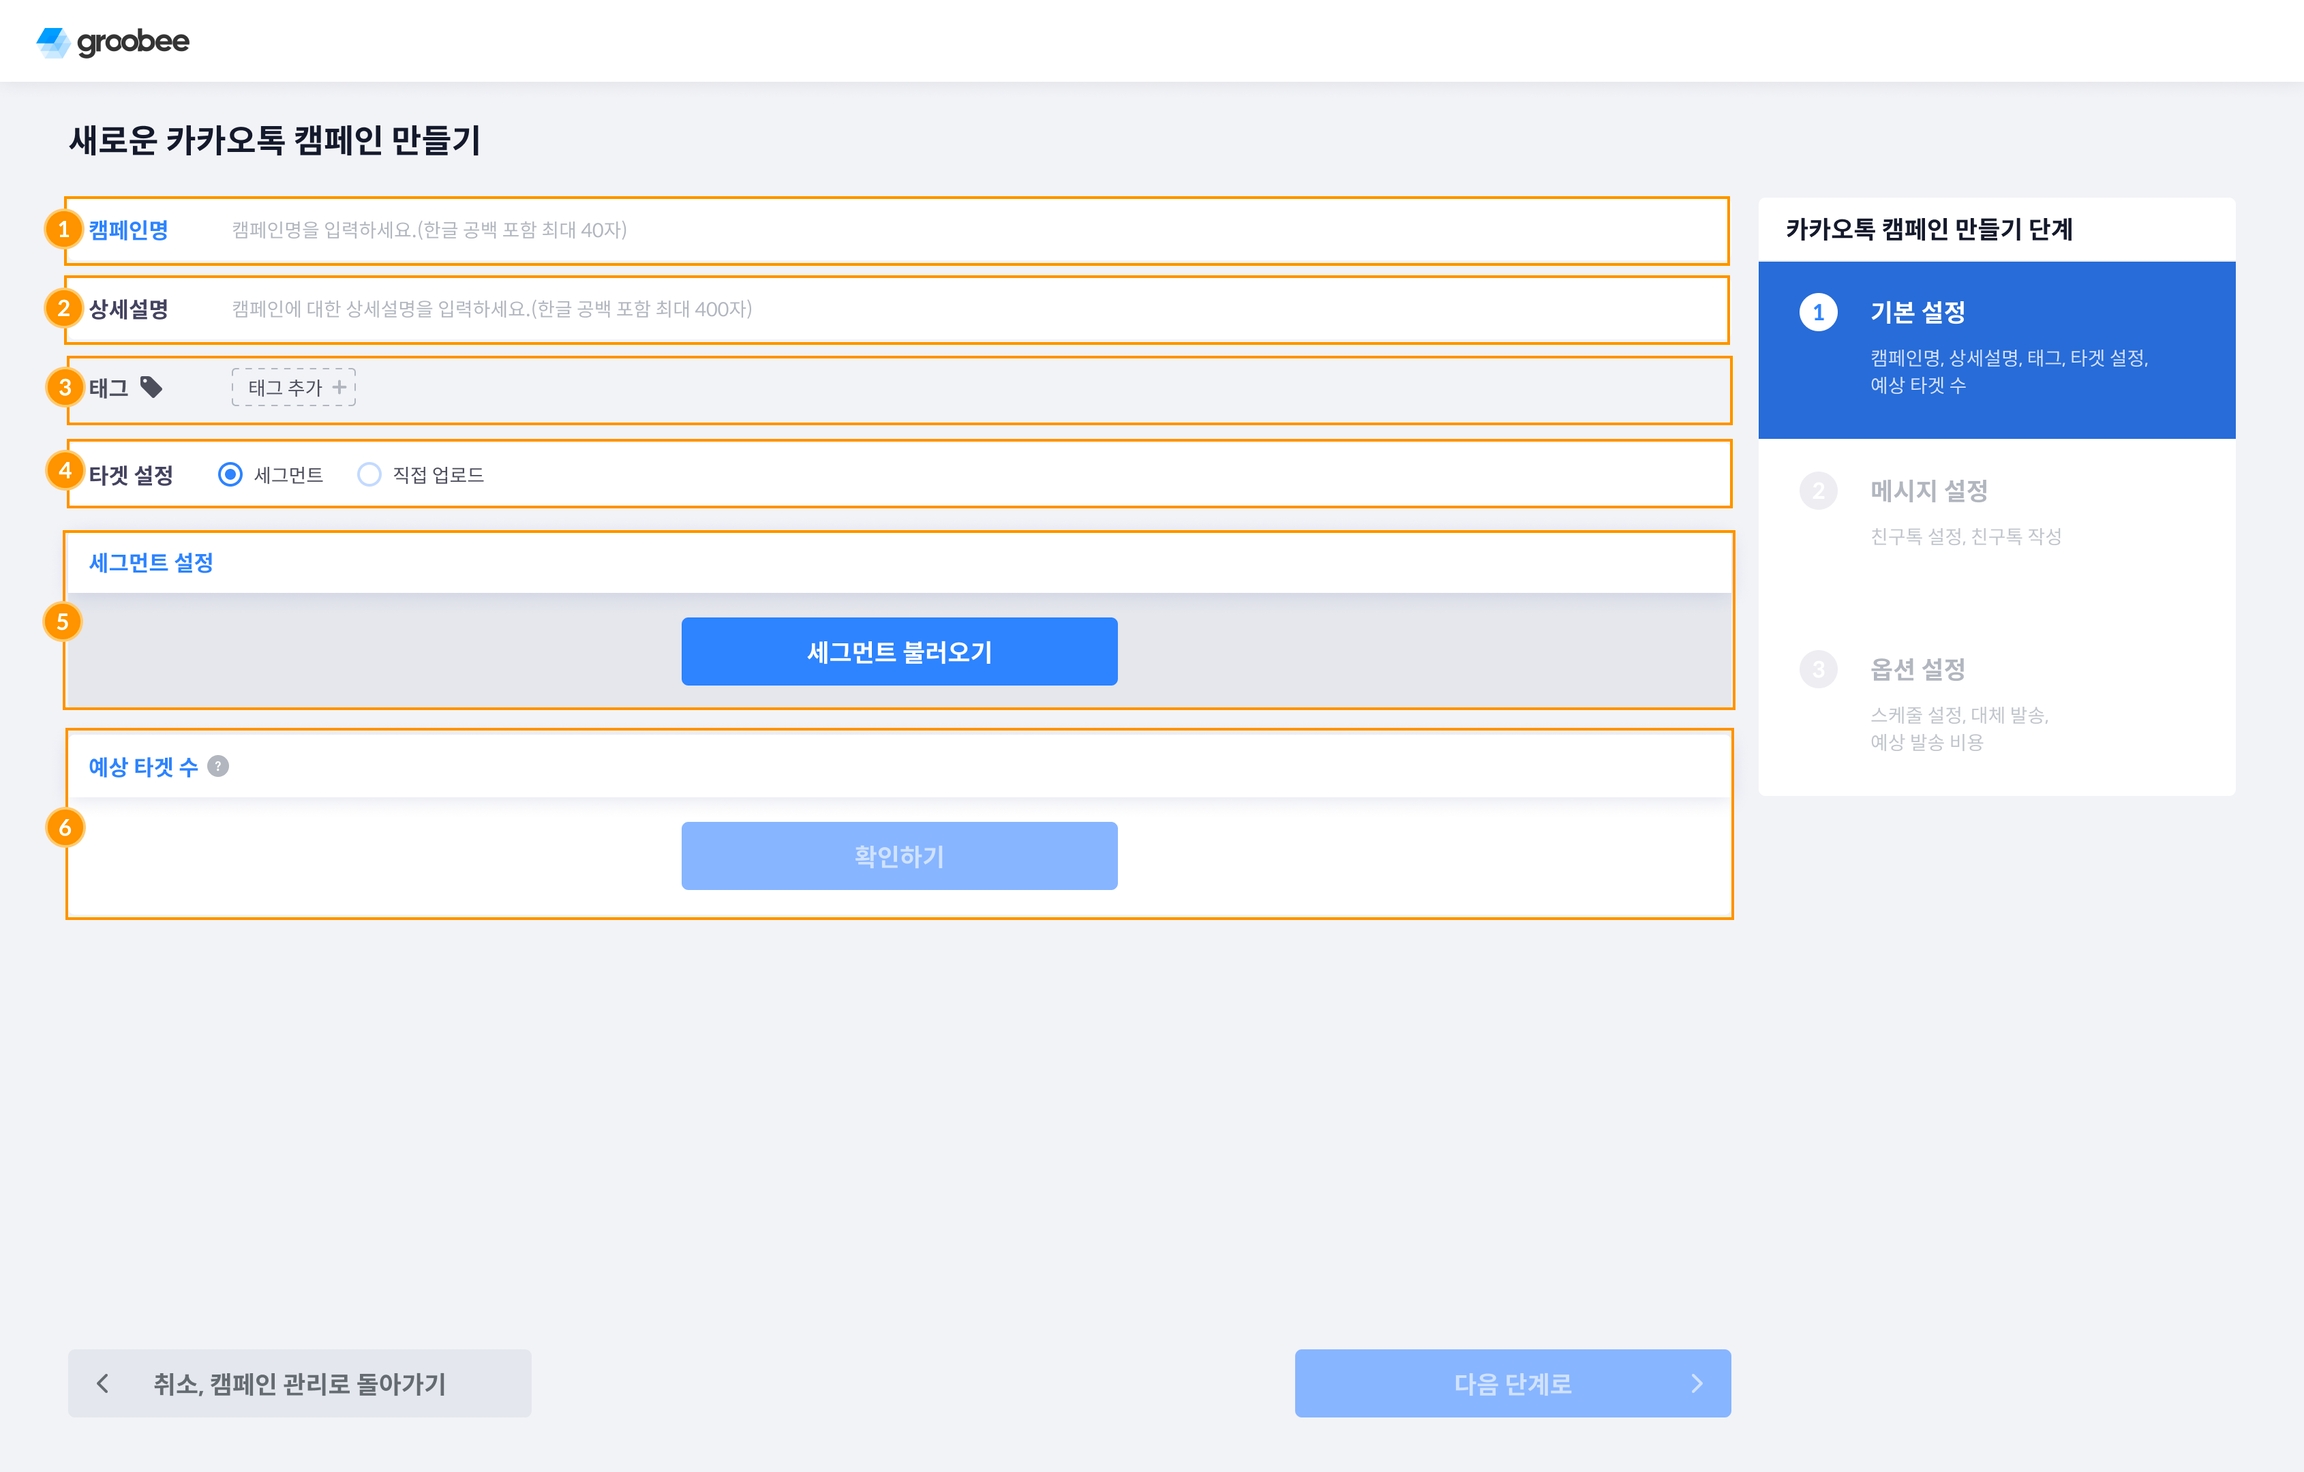Click orange annotation marker number 1
Image resolution: width=2304 pixels, height=1472 pixels.
pyautogui.click(x=64, y=230)
